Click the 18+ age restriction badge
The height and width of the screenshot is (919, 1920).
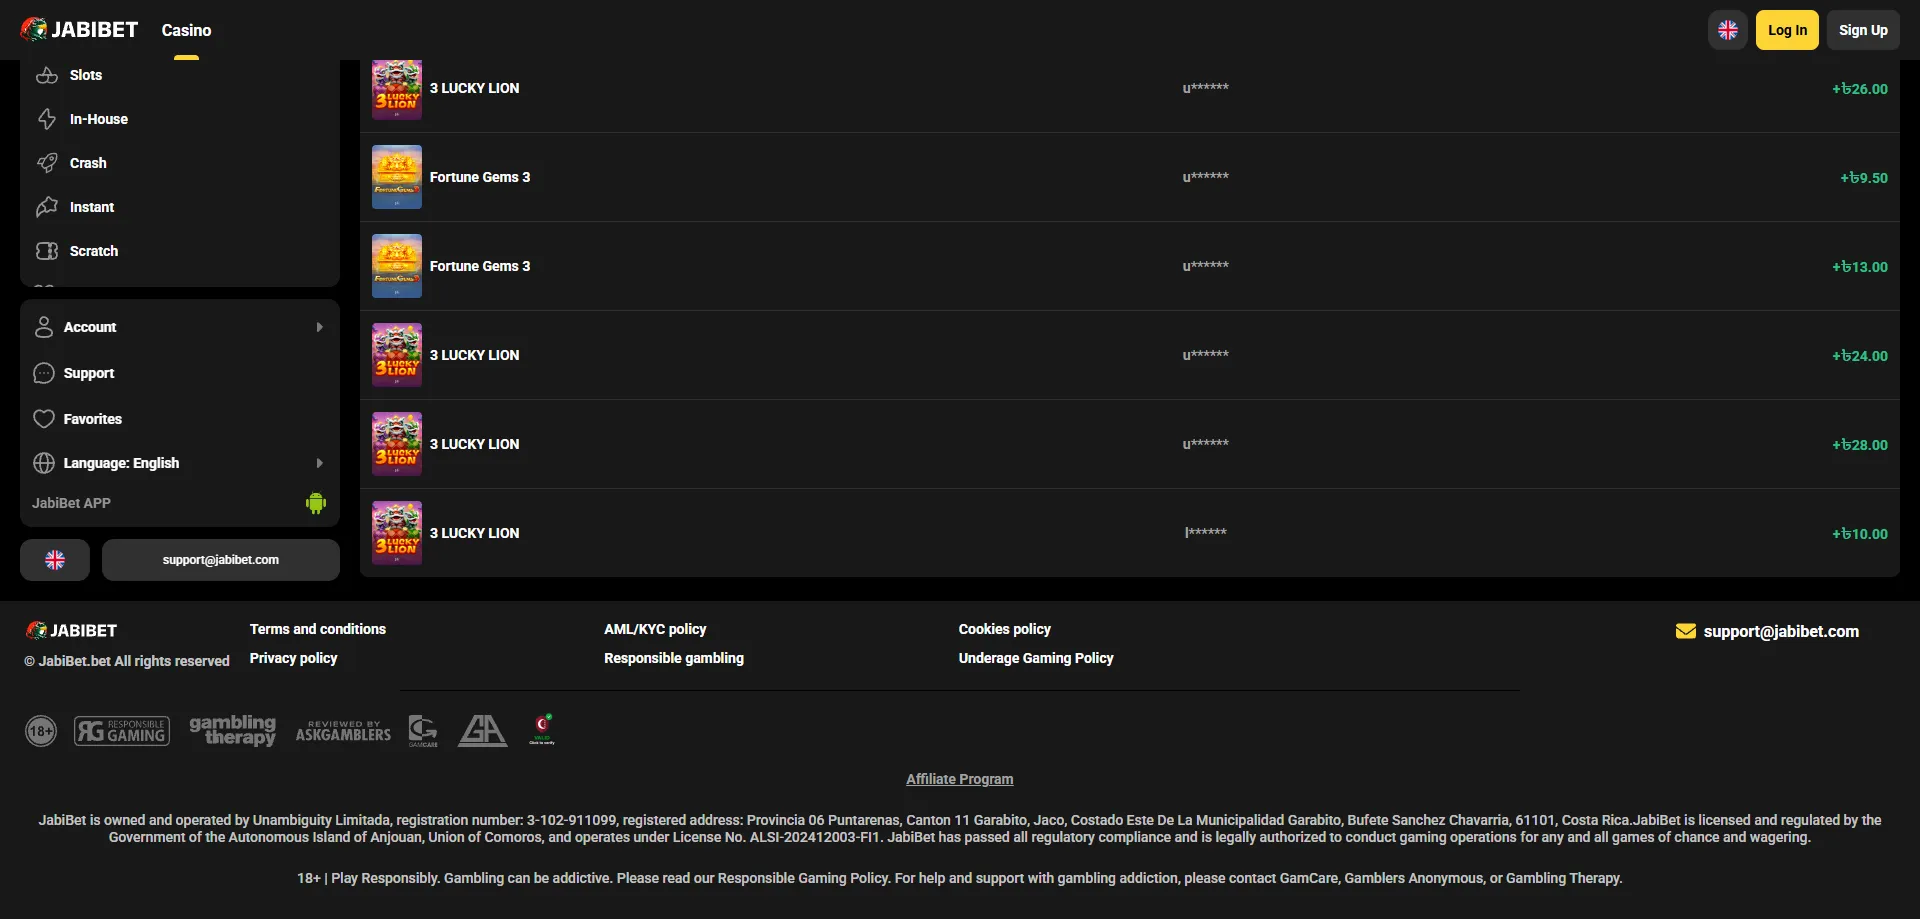[41, 731]
